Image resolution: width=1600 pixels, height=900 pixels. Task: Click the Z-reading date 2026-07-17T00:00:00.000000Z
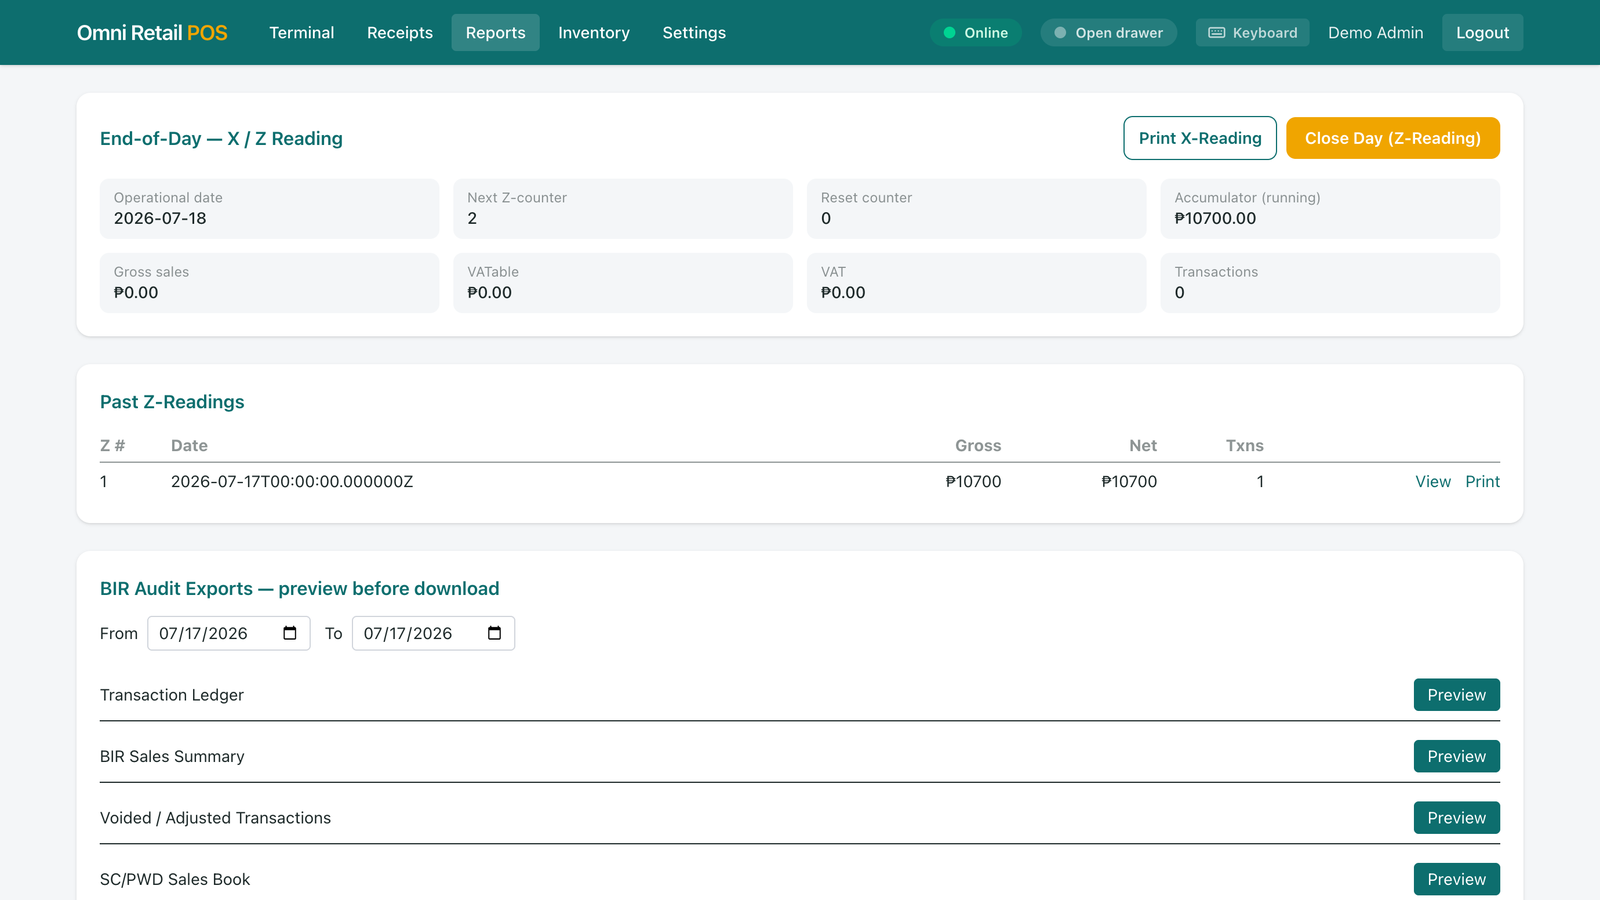pos(292,482)
